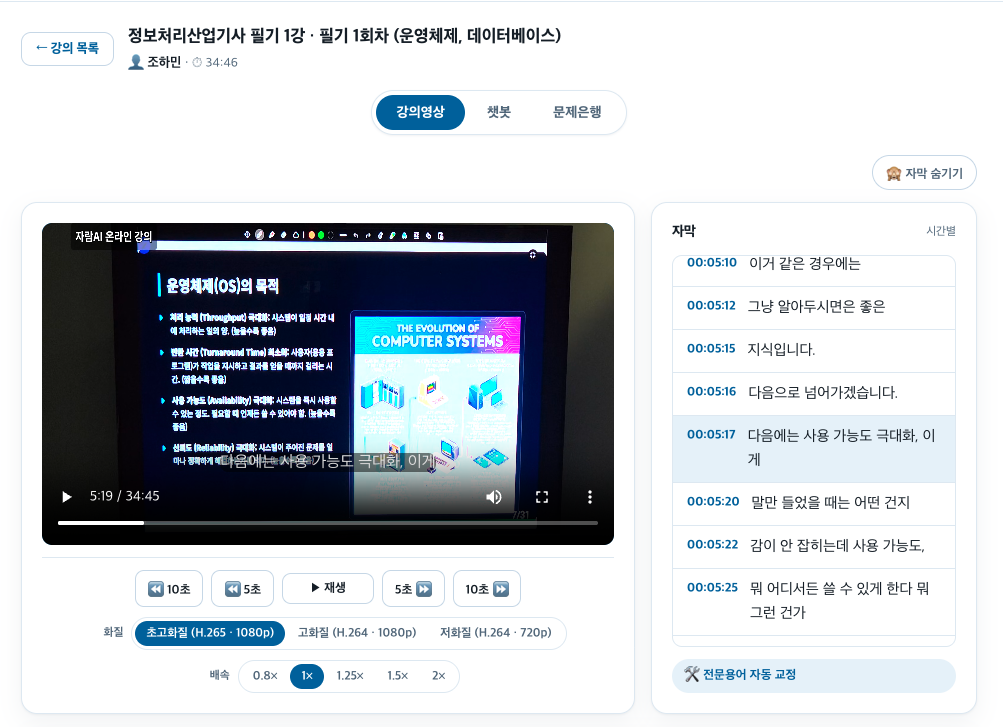Open video player more options menu
Screen dimensions: 1003x727
tap(590, 497)
